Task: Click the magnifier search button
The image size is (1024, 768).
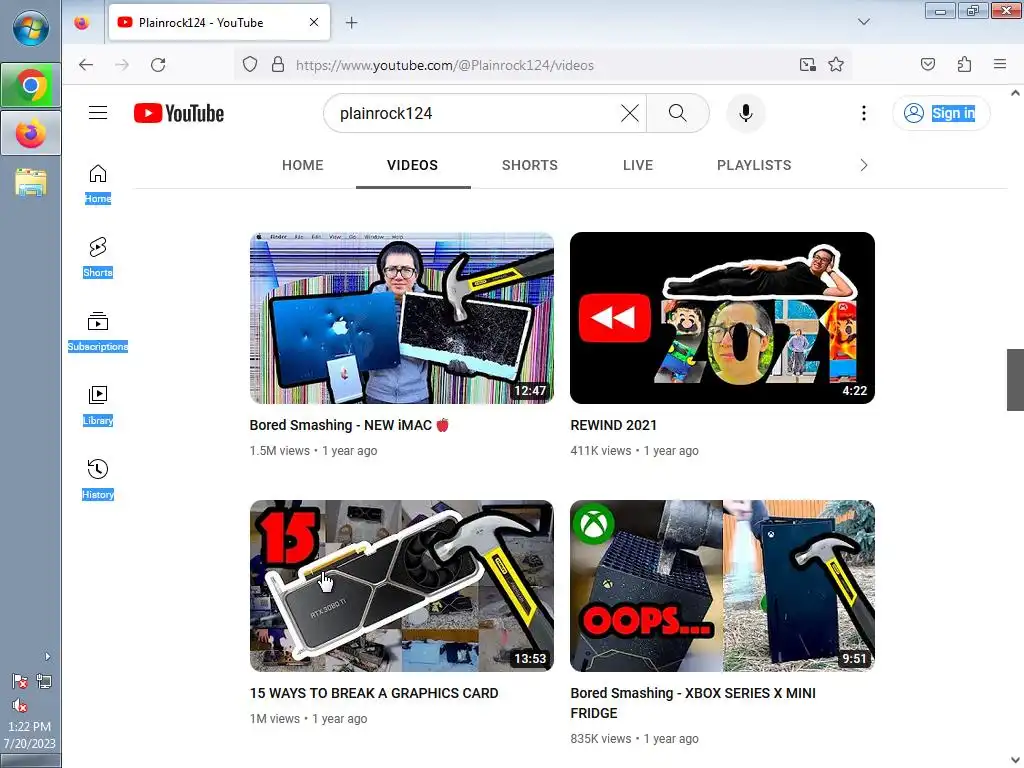Action: [x=678, y=113]
